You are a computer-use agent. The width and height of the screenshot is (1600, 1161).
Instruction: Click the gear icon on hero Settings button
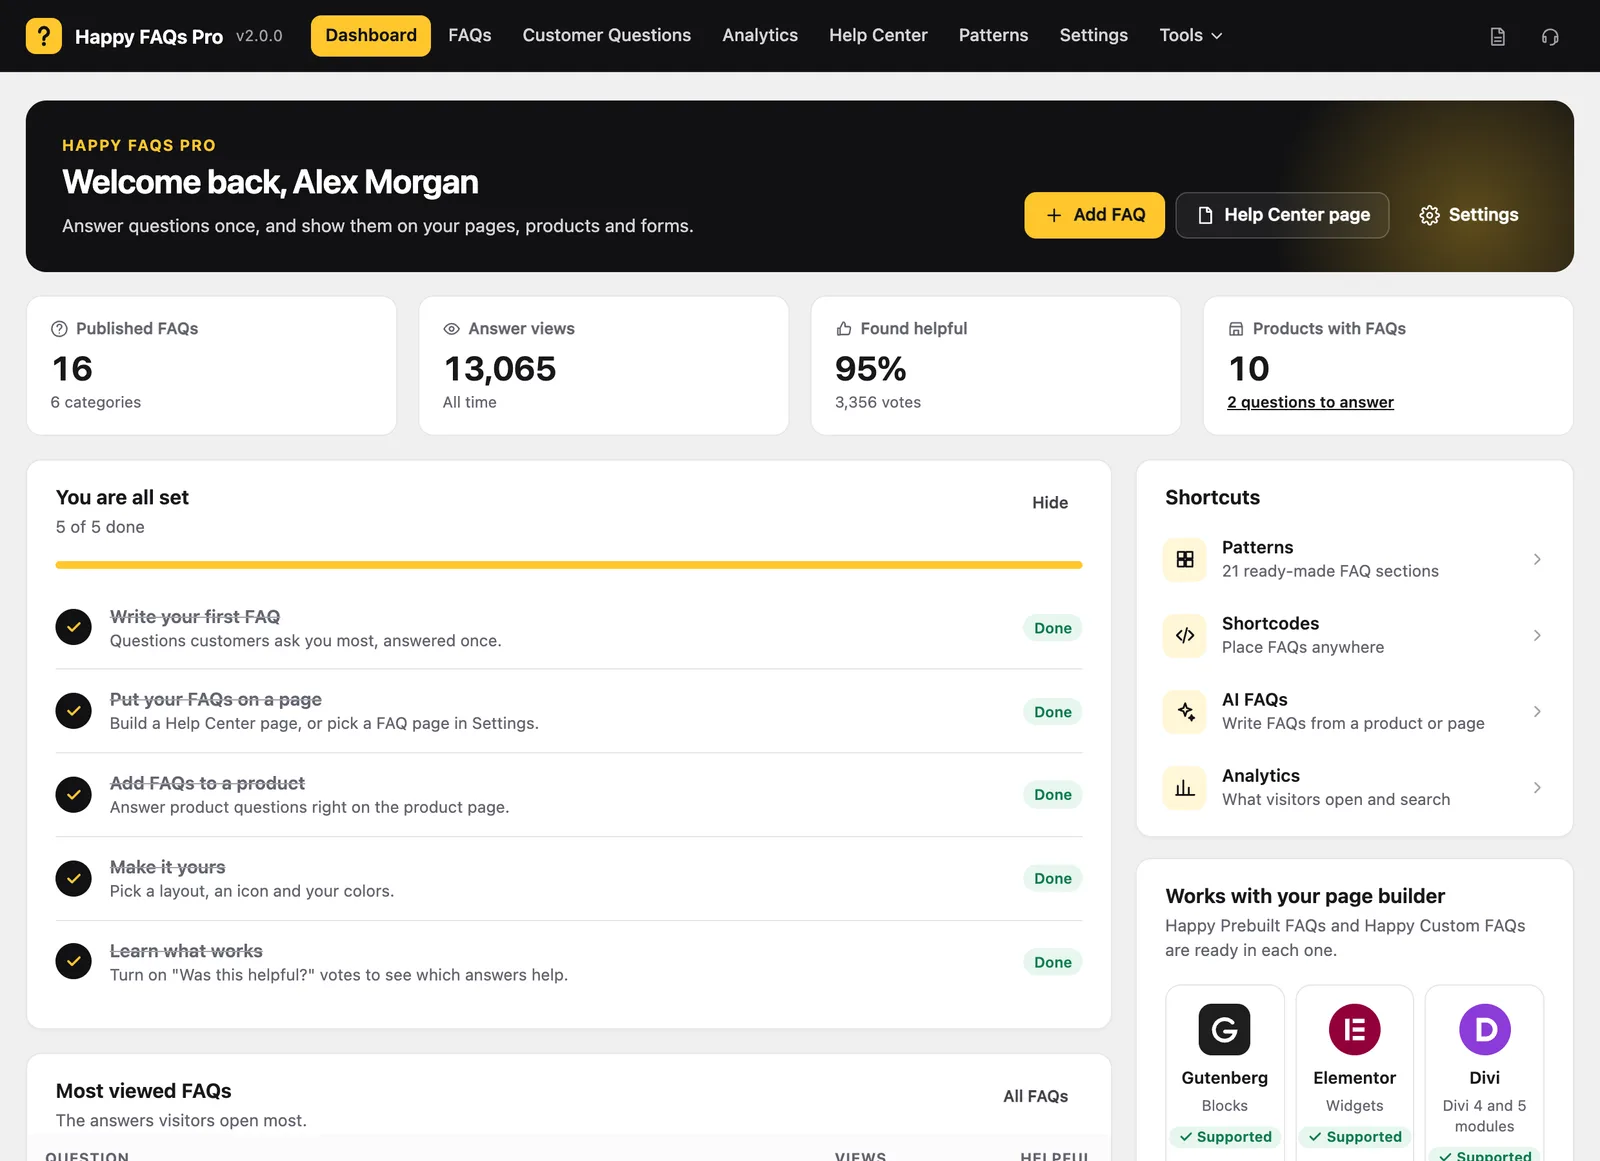(1429, 215)
